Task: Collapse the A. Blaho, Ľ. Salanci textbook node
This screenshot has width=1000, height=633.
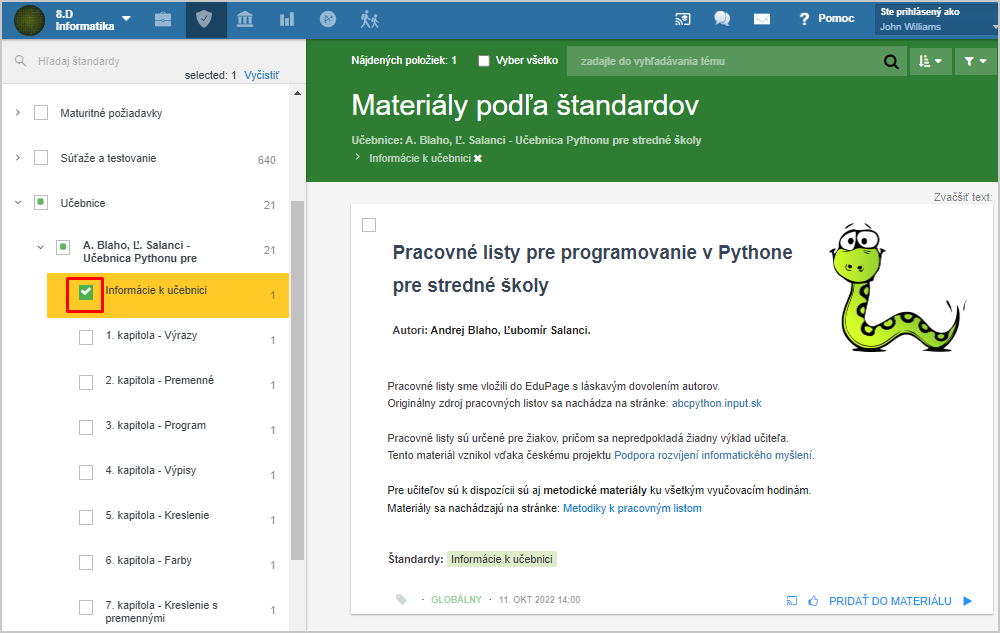Action: tap(40, 247)
